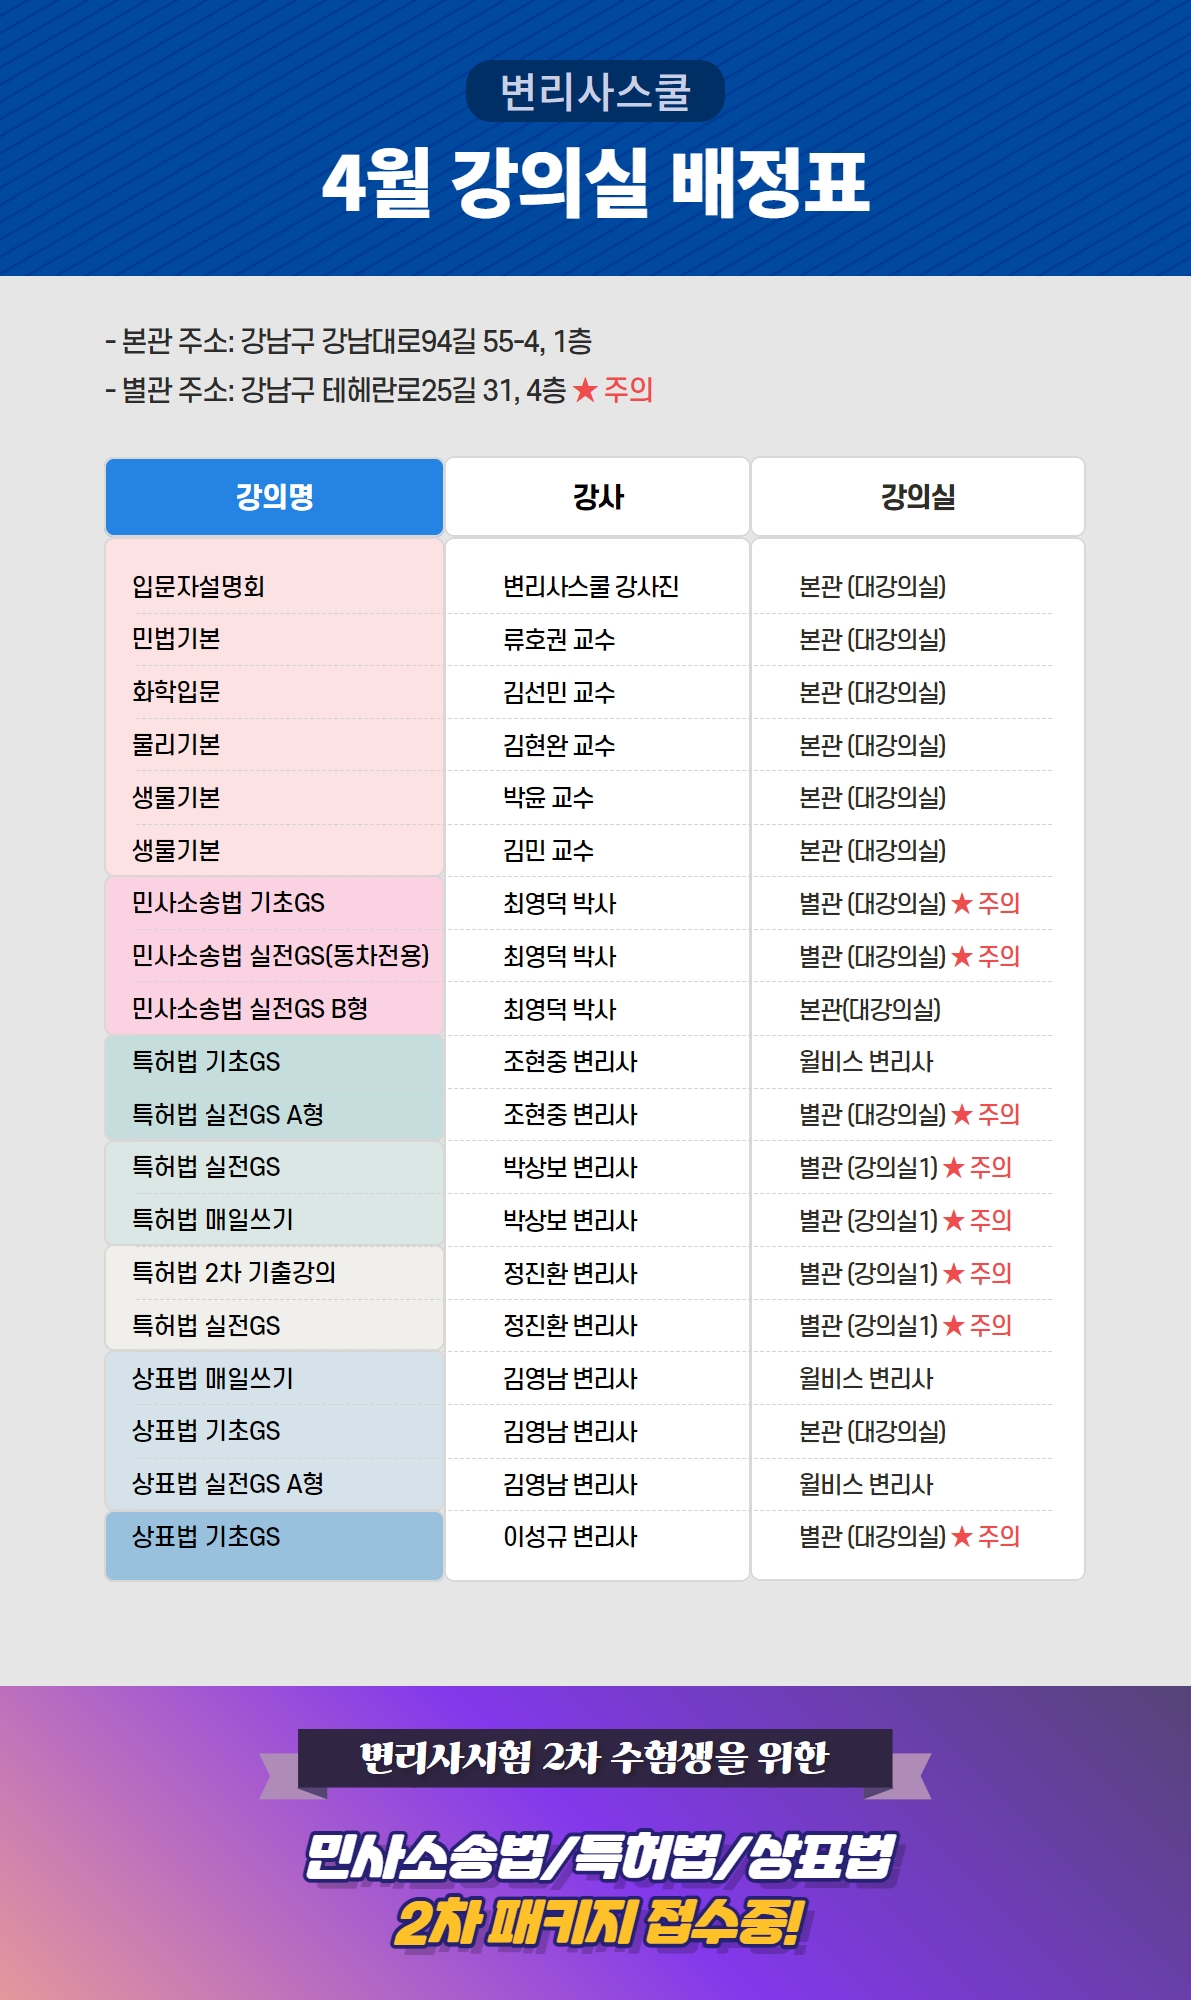Select the 강의실 column header
The height and width of the screenshot is (2000, 1191).
(918, 497)
